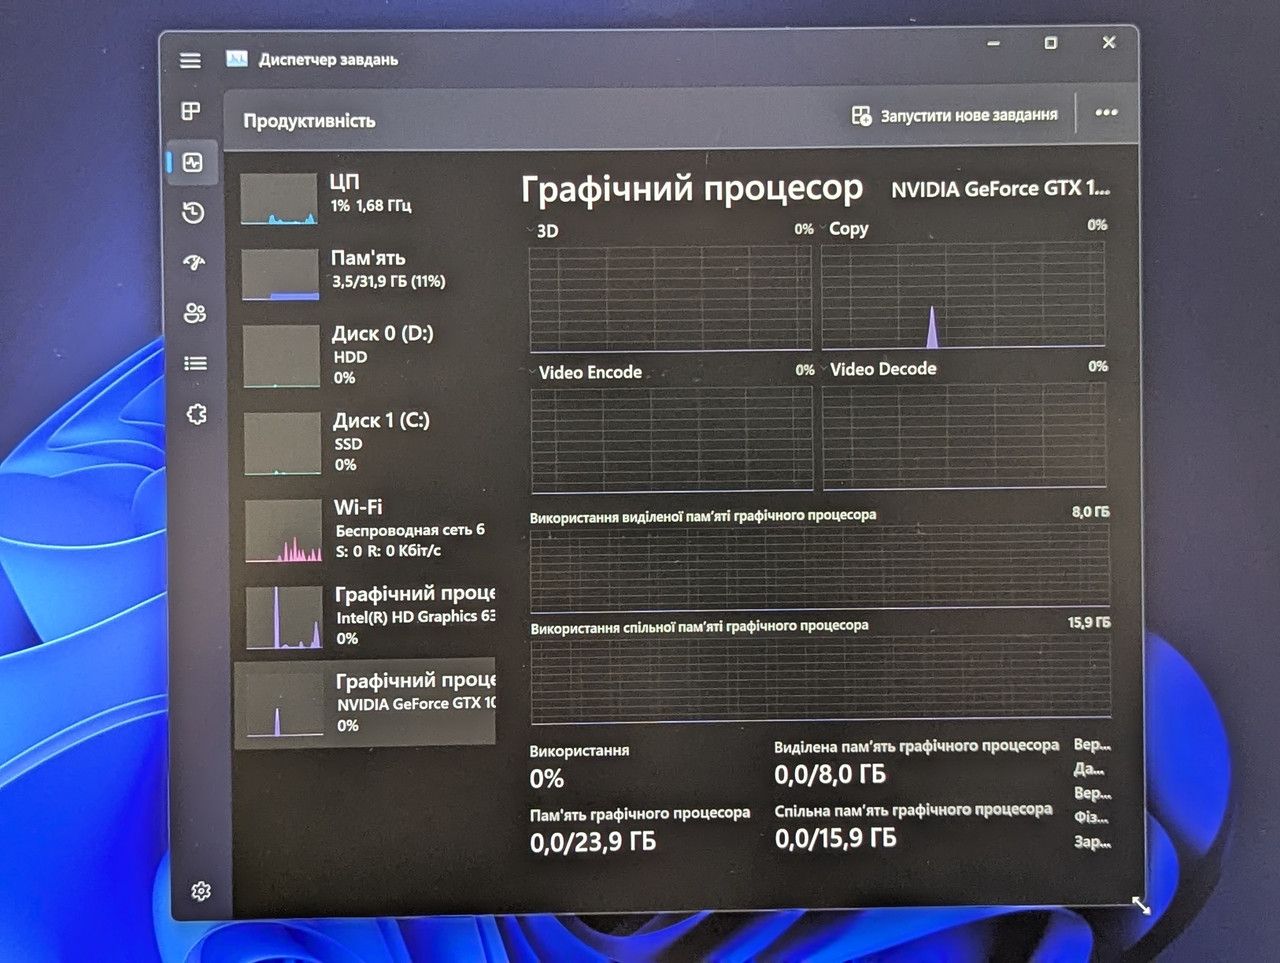Click the Графічний процесор main heading
1280x963 pixels.
tap(692, 188)
